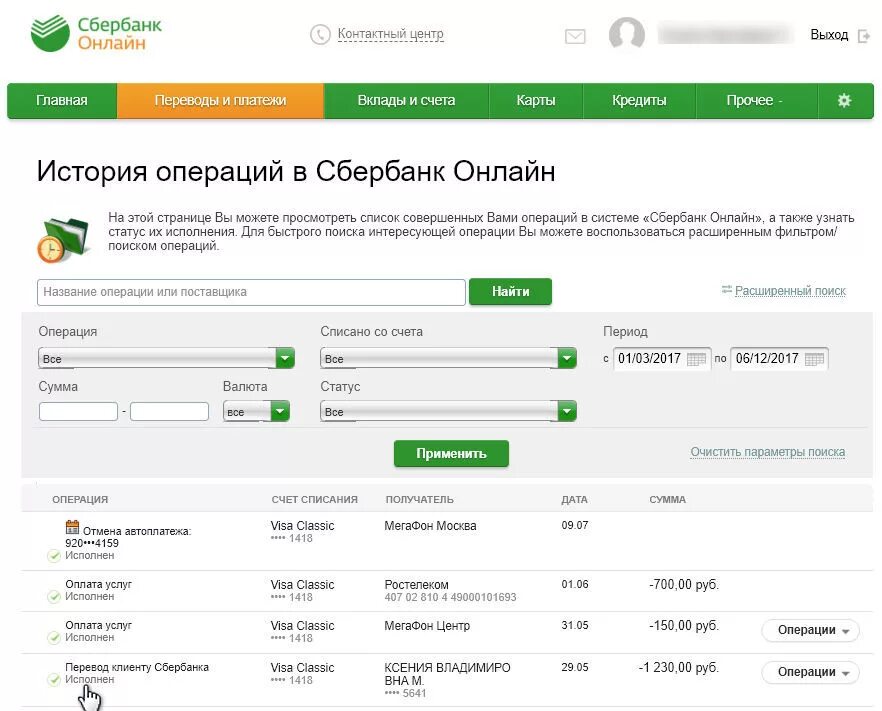This screenshot has width=882, height=711.
Task: Open calendar icon for end date 06/12/2017
Action: point(814,359)
